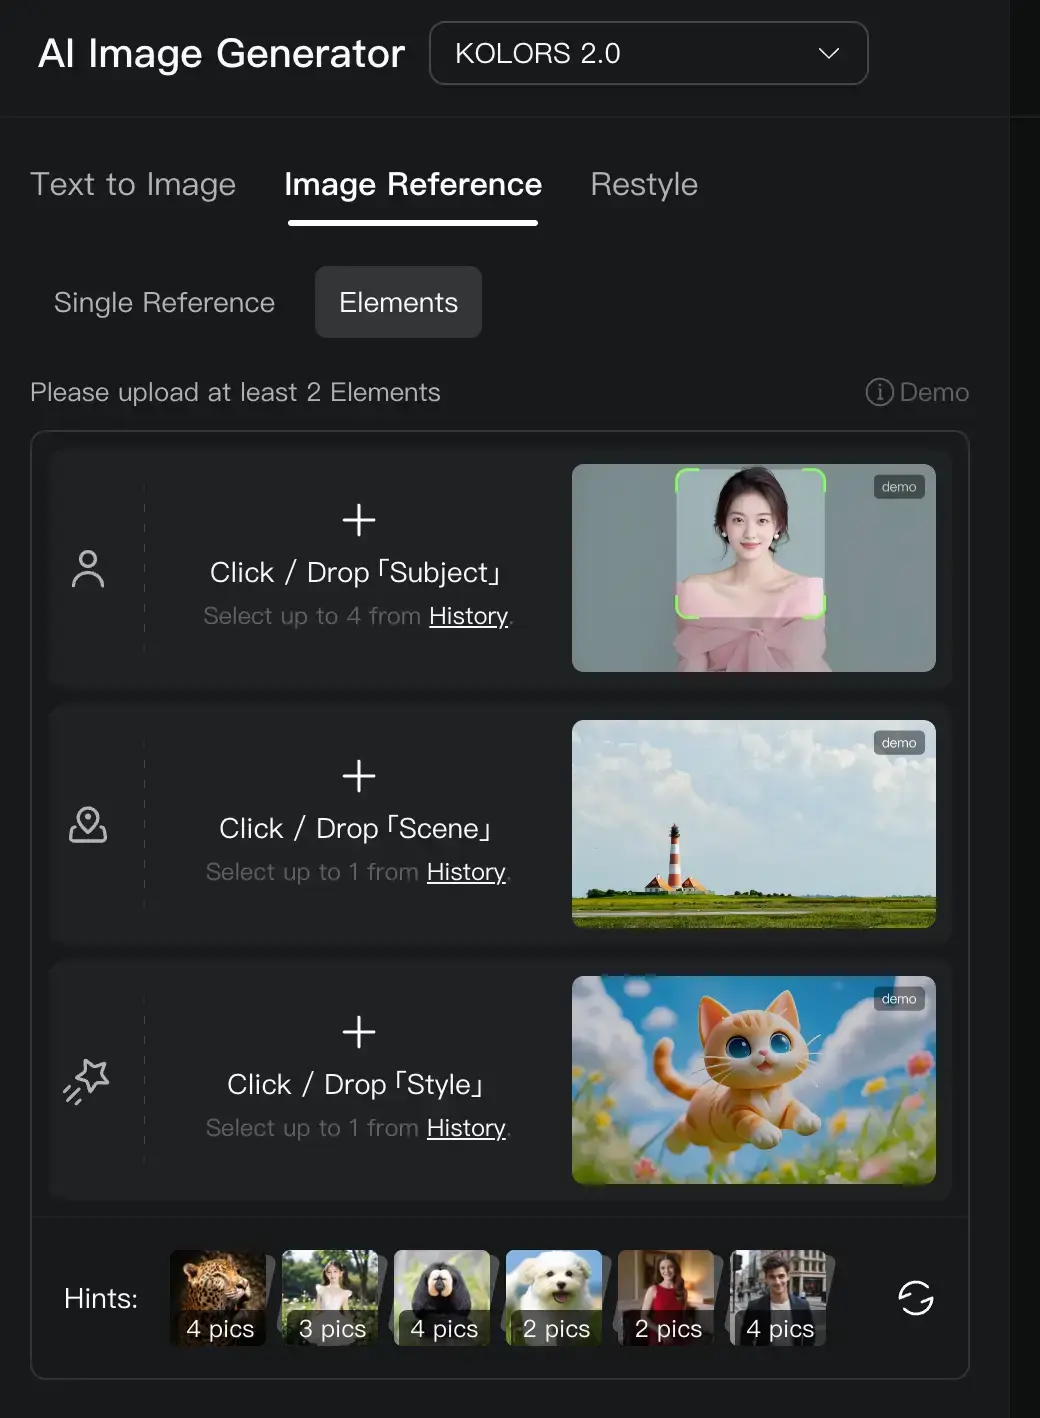Select the Elements mode button
Image resolution: width=1040 pixels, height=1418 pixels.
tap(398, 302)
